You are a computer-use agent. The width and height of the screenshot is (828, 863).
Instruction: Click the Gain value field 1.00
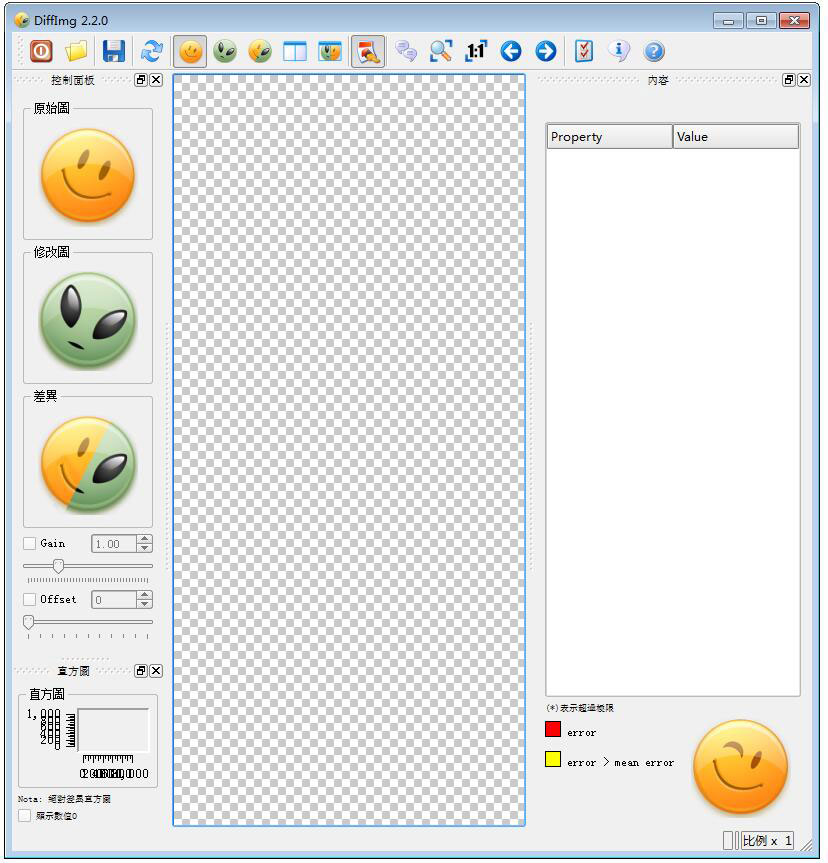point(114,544)
